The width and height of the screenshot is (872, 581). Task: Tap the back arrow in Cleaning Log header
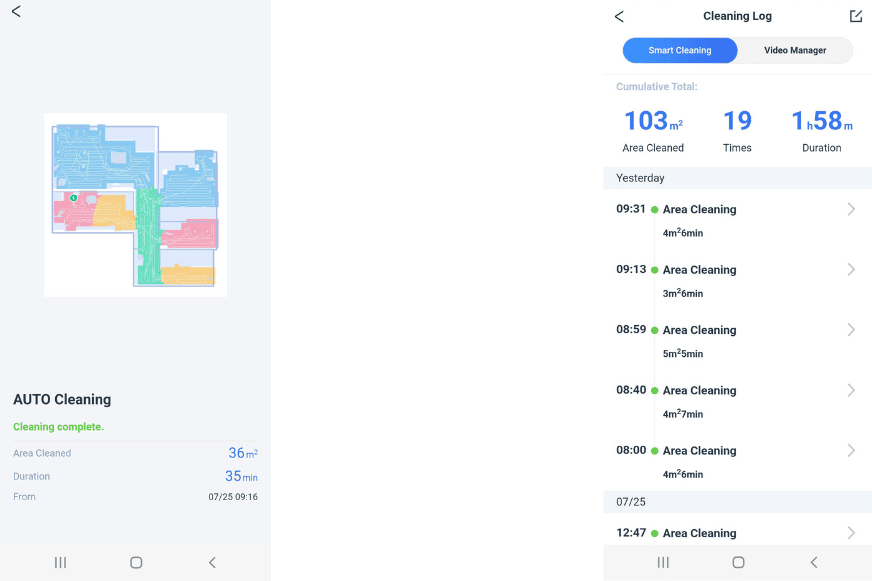click(x=619, y=17)
